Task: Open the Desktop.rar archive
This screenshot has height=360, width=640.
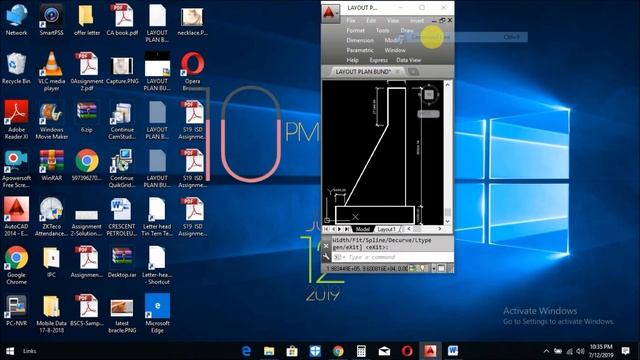Action: (122, 262)
